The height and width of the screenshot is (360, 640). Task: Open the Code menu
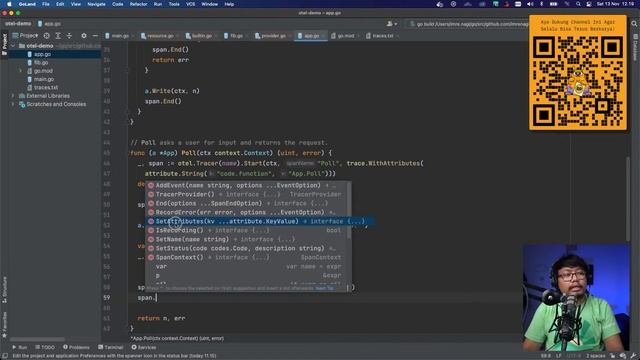[118, 4]
